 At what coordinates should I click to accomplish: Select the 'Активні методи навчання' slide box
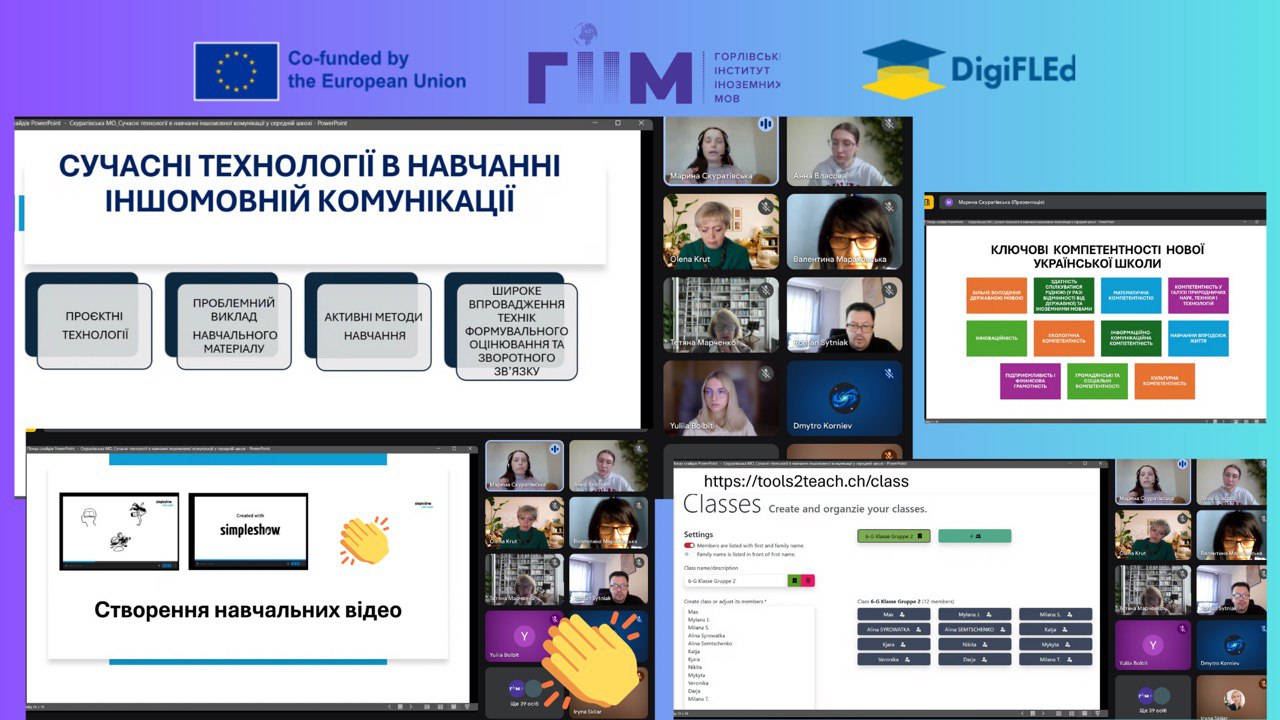[x=373, y=325]
